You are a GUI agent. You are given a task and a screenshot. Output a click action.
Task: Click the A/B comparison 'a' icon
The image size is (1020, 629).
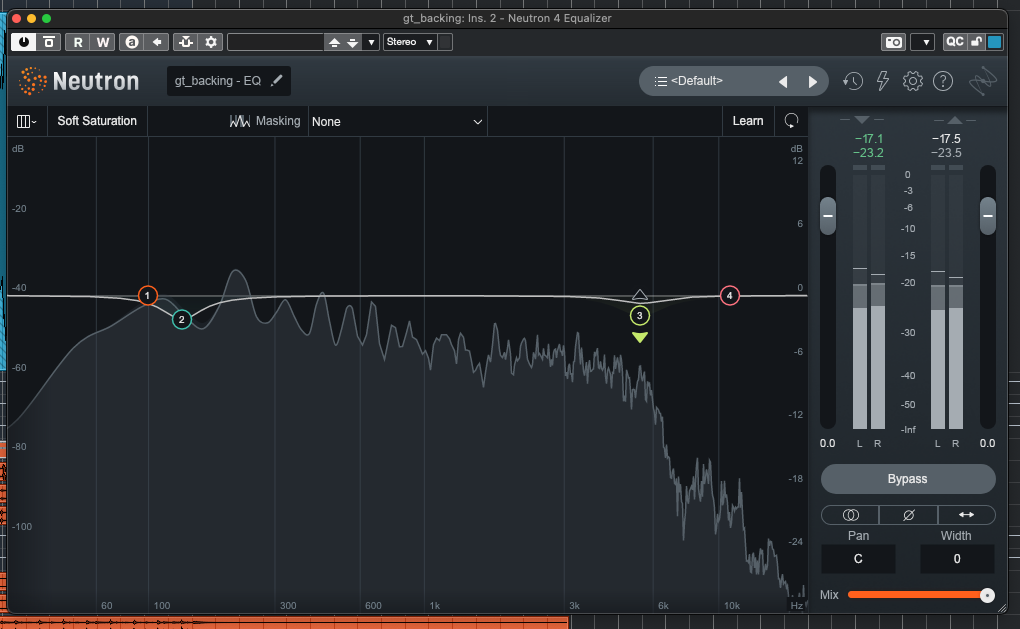point(132,42)
